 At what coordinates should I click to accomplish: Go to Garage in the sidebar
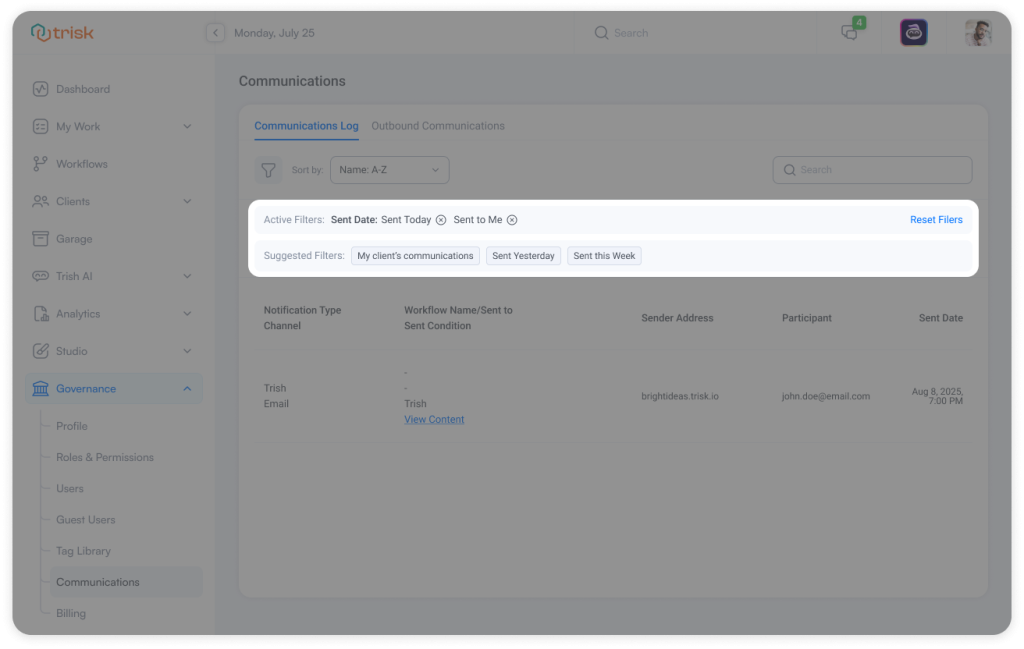click(74, 239)
